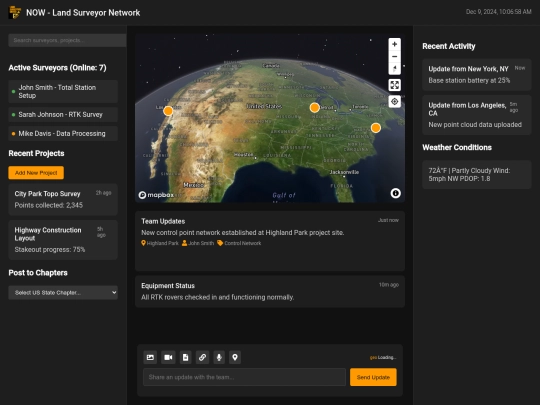
Task: Add location pin to the update
Action: click(235, 357)
